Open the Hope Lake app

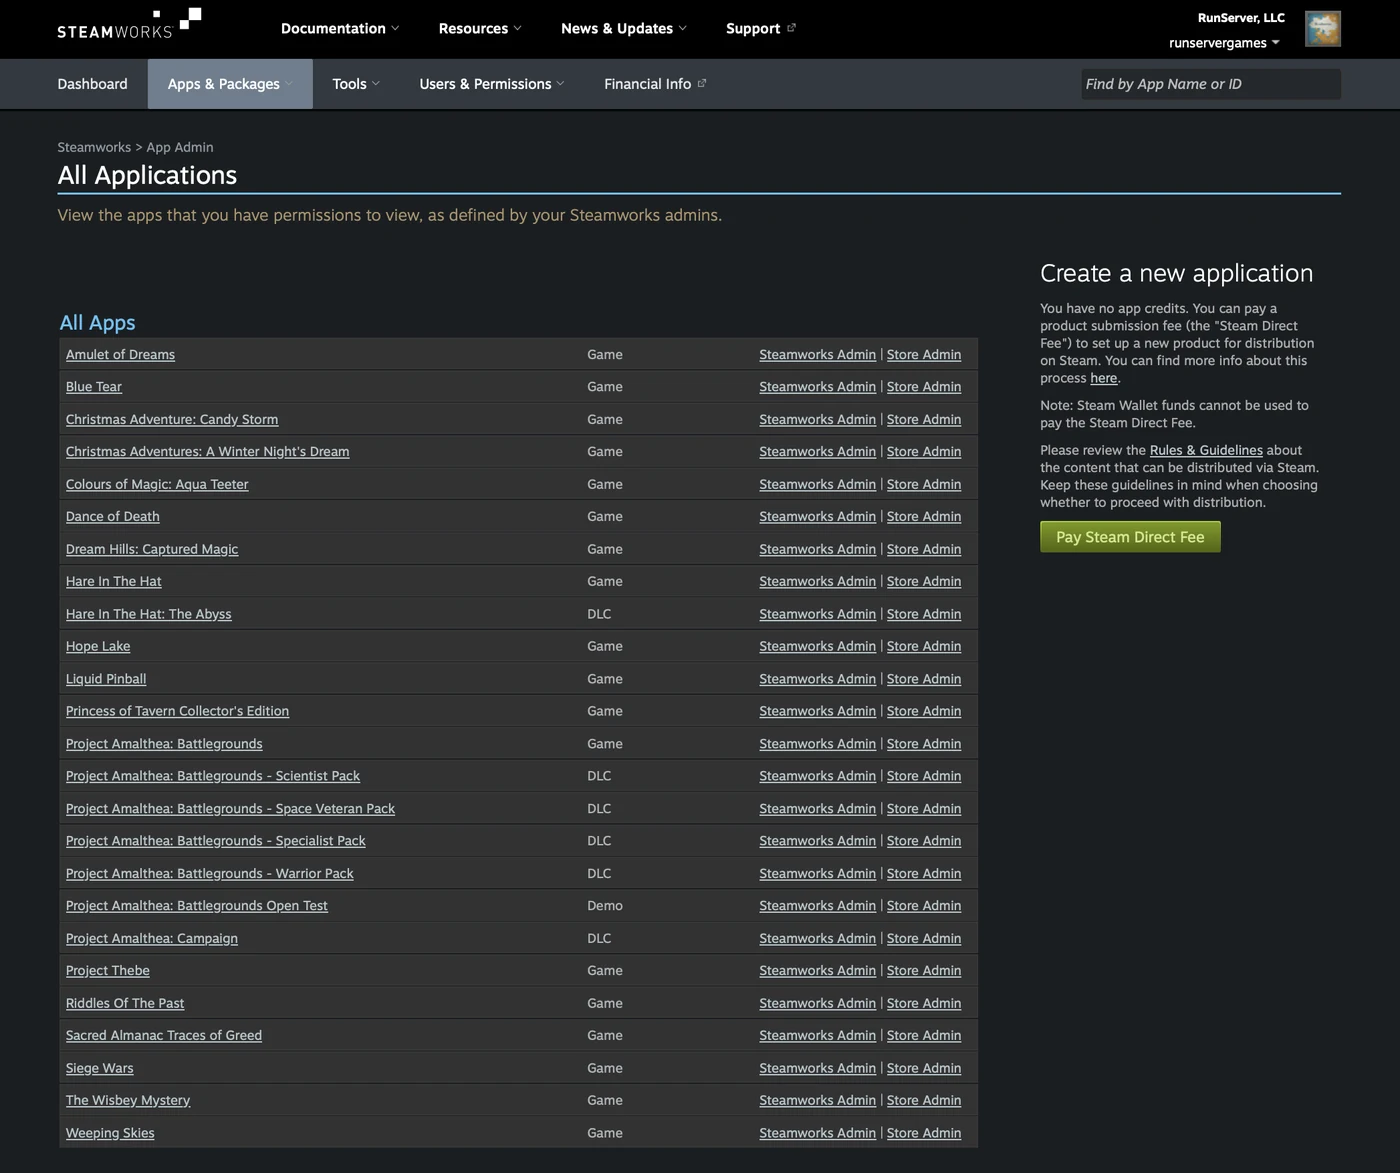(98, 646)
